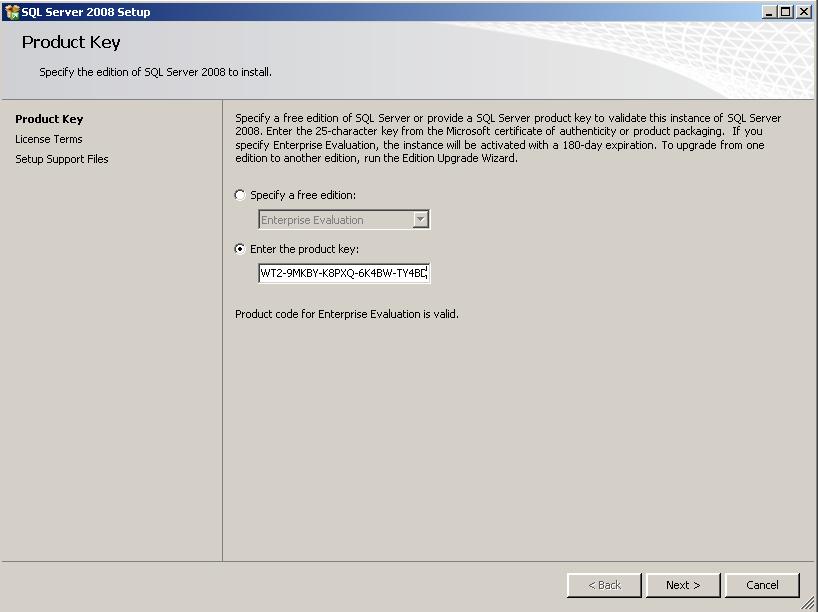
Task: Select the 'Specify a free edition' radio button
Action: [x=240, y=195]
